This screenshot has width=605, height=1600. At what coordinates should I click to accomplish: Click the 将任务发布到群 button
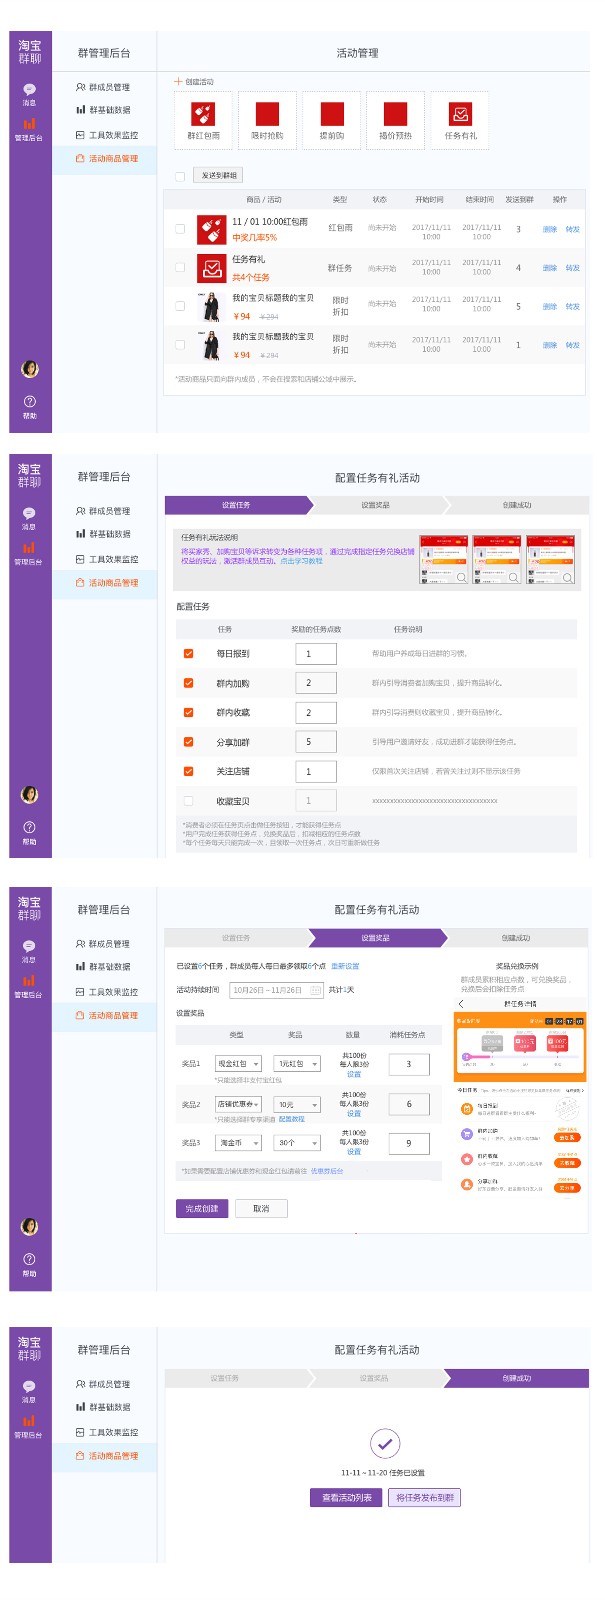pos(425,1497)
